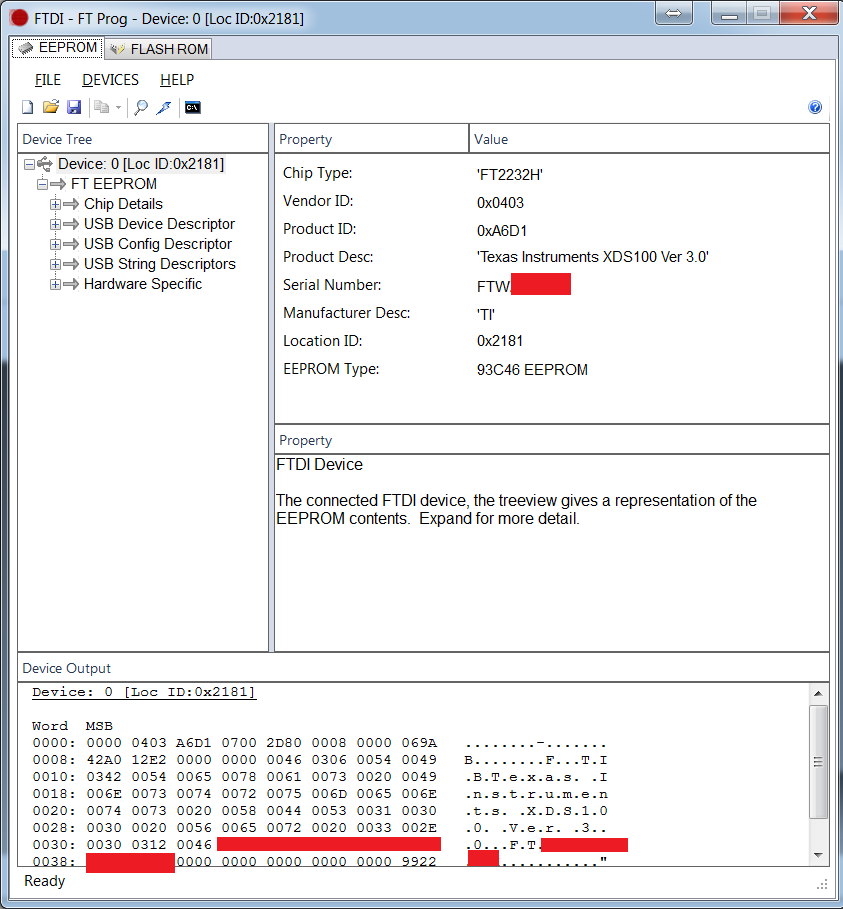Image resolution: width=843 pixels, height=909 pixels.
Task: Switch to the FLASH ROM tab
Action: (158, 49)
